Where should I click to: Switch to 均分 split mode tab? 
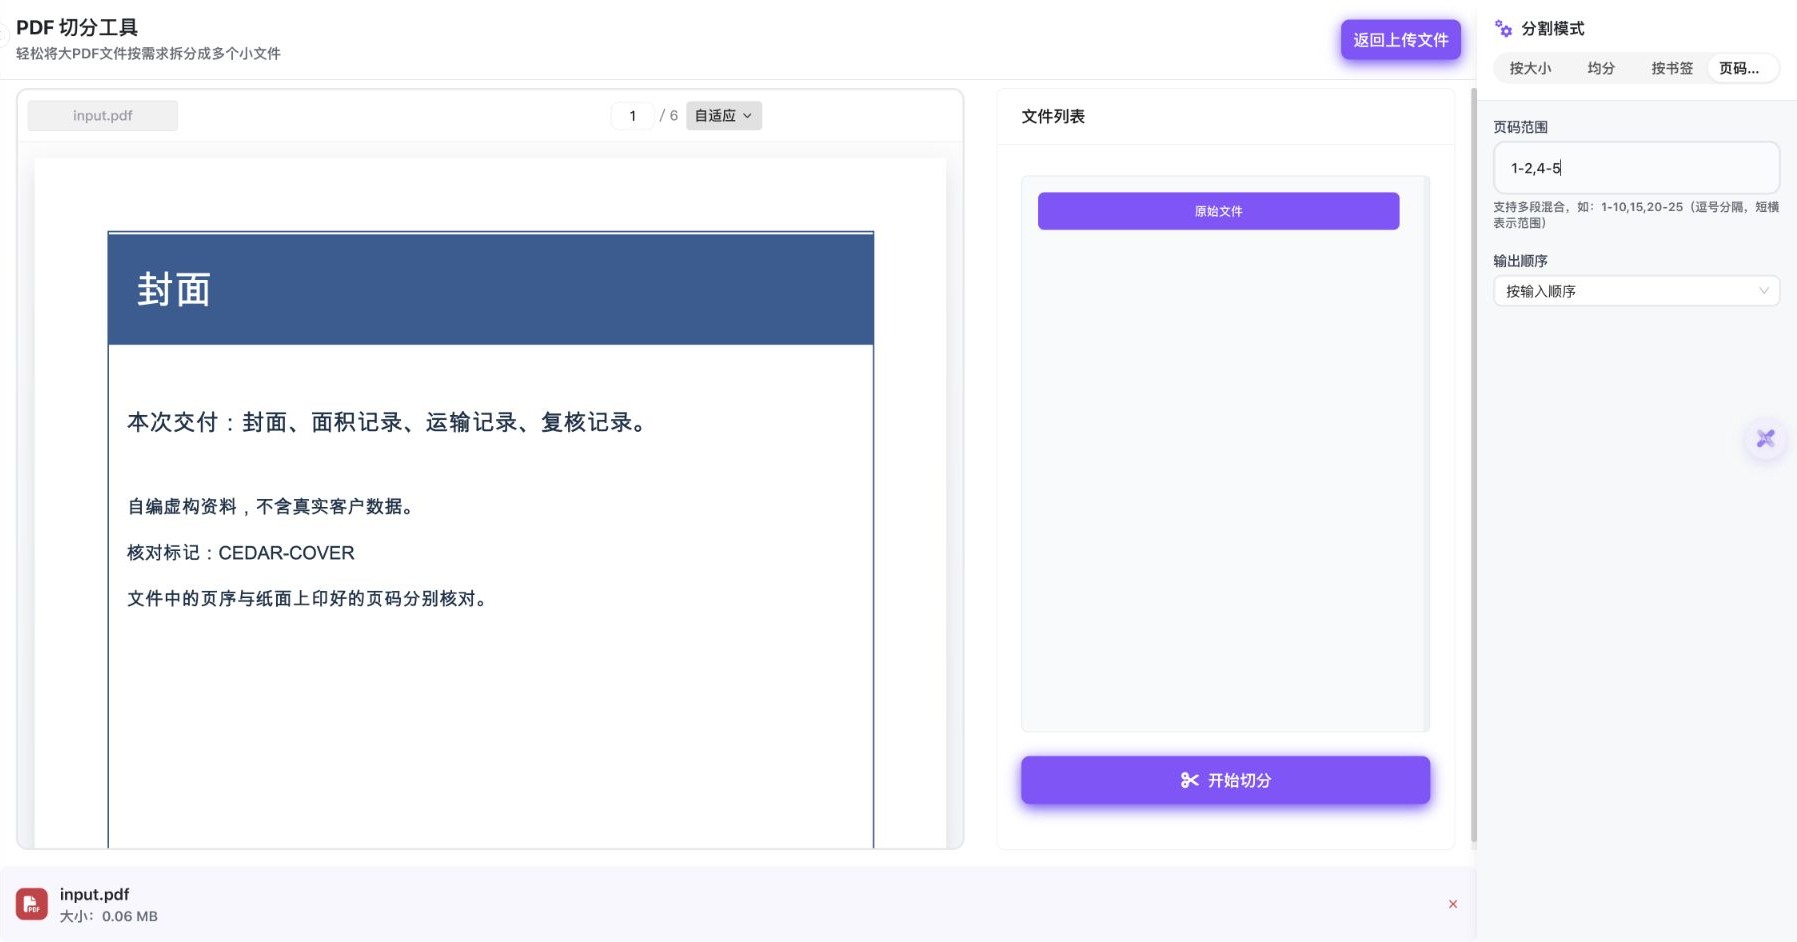1601,68
